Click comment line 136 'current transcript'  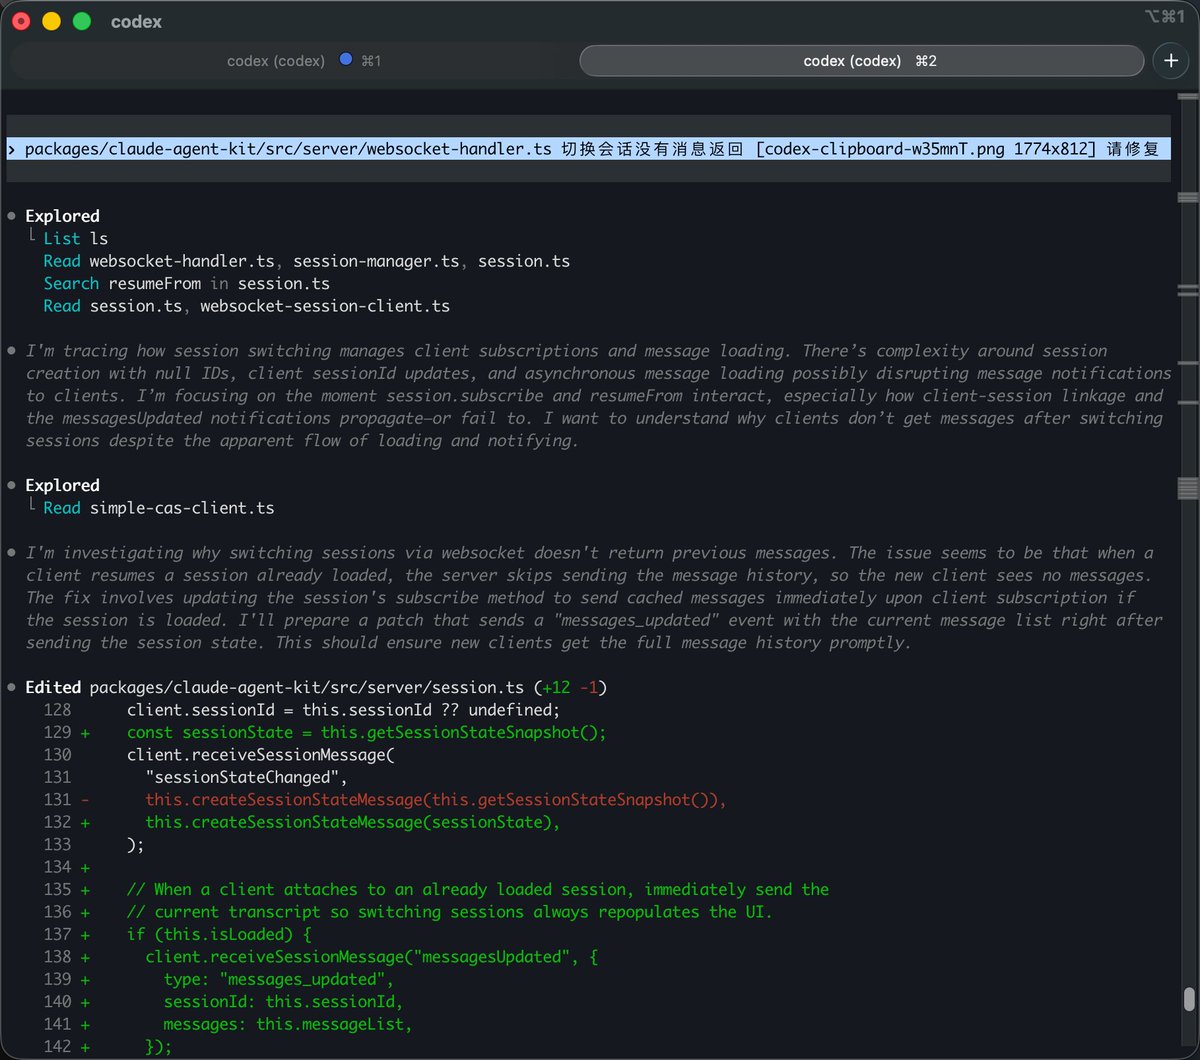(450, 912)
